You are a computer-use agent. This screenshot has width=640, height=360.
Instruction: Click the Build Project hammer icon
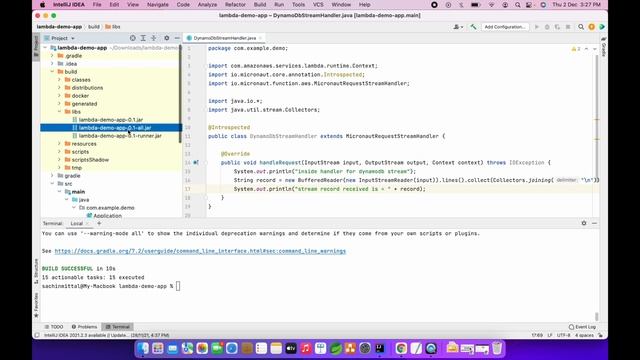pos(473,27)
